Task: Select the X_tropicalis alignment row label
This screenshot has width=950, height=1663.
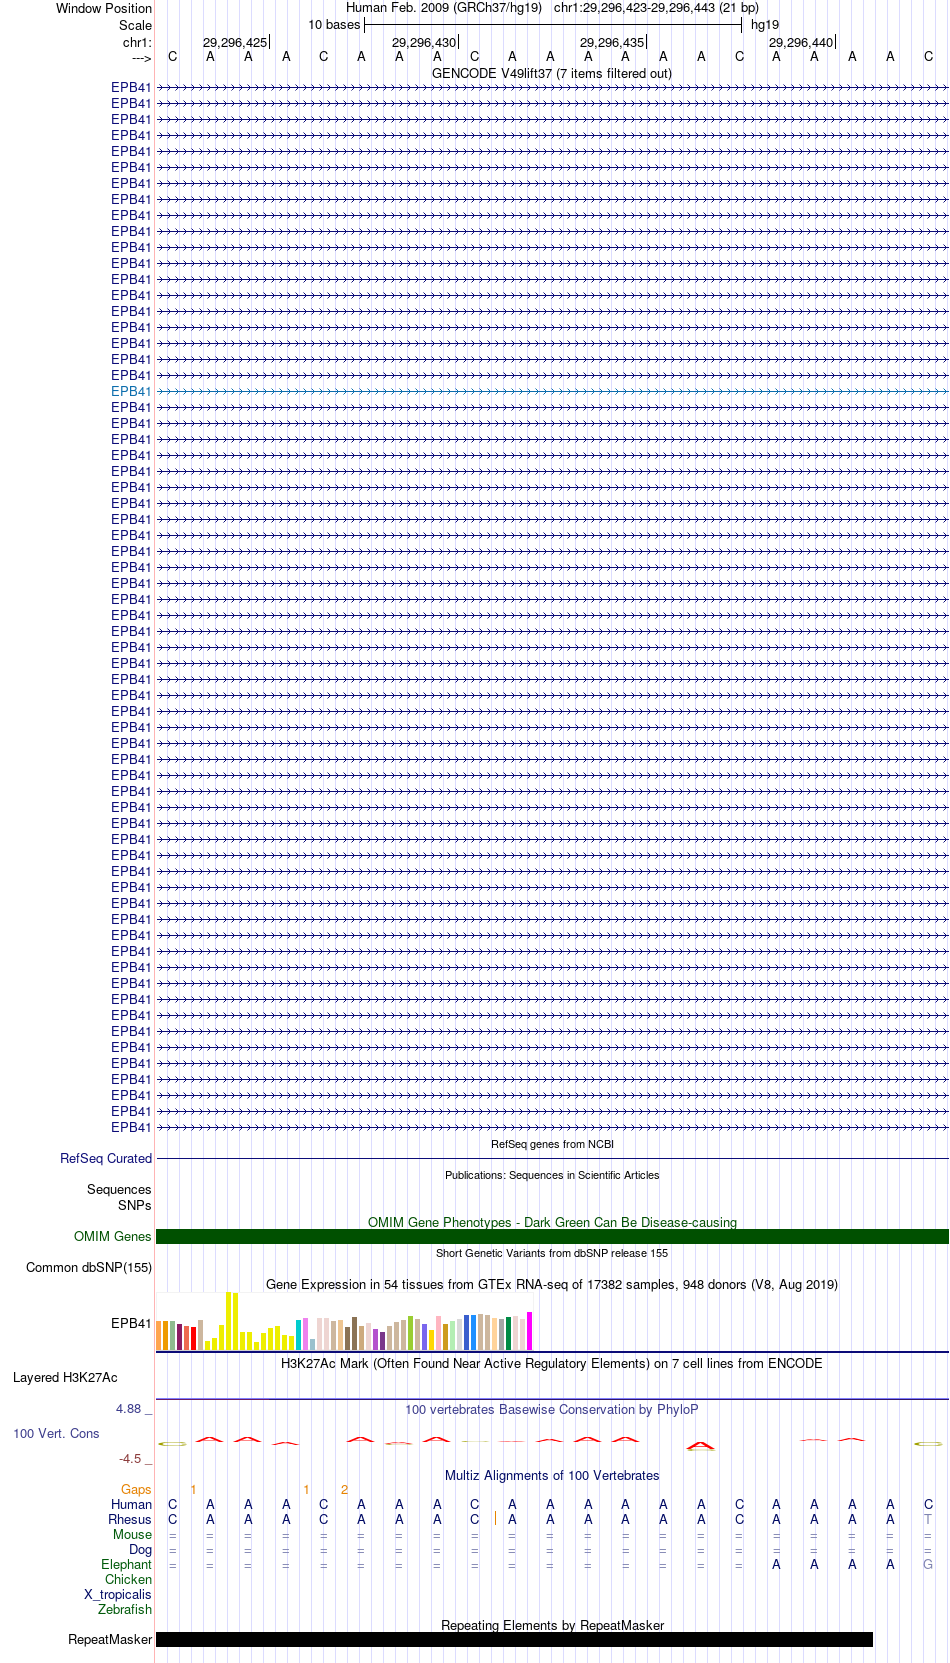Action: [x=118, y=1594]
